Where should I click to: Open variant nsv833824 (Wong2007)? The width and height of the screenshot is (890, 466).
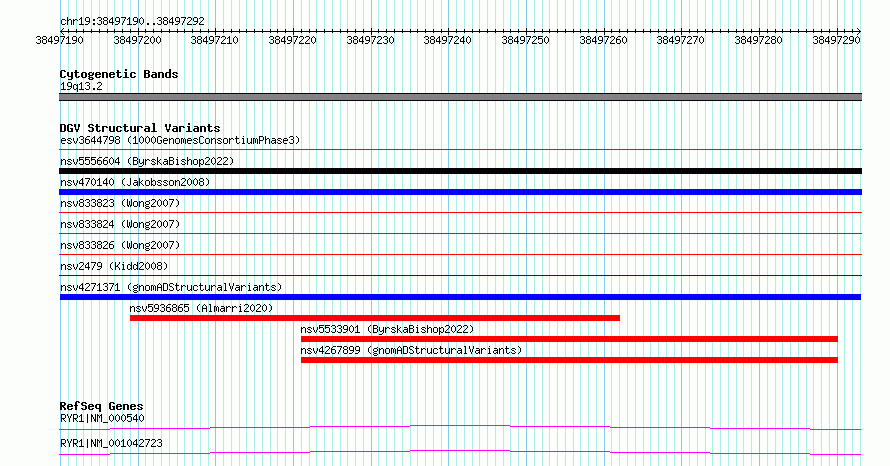[x=120, y=224]
